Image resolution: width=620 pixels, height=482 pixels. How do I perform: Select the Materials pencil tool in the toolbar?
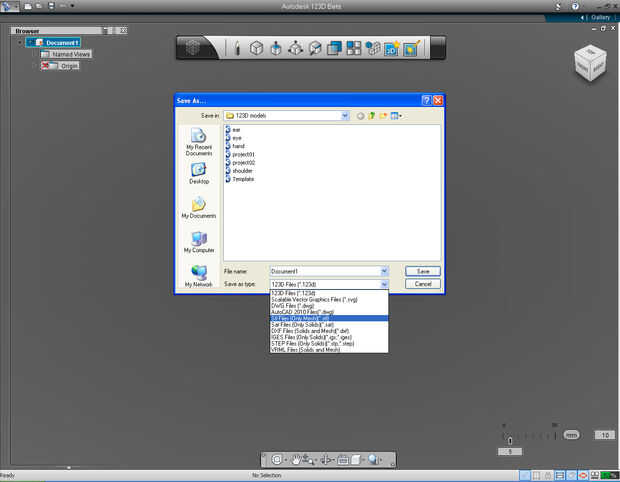tap(412, 48)
